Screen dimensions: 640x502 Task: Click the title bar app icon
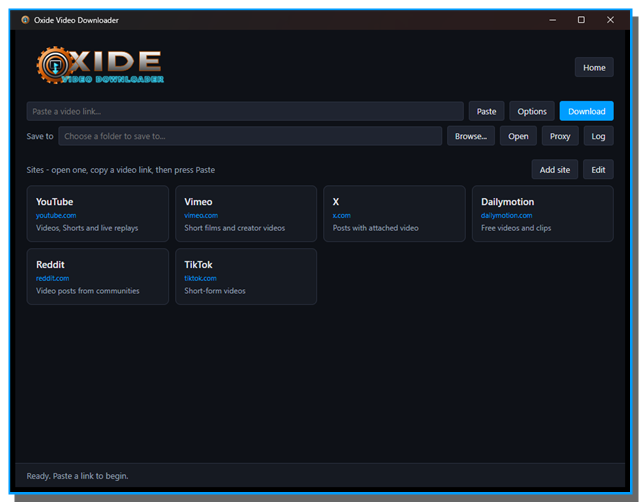(25, 20)
